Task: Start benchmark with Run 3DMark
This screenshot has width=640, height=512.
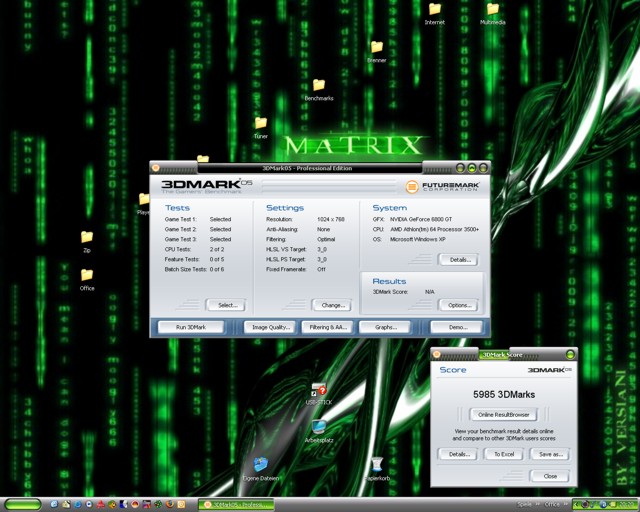Action: click(x=191, y=327)
